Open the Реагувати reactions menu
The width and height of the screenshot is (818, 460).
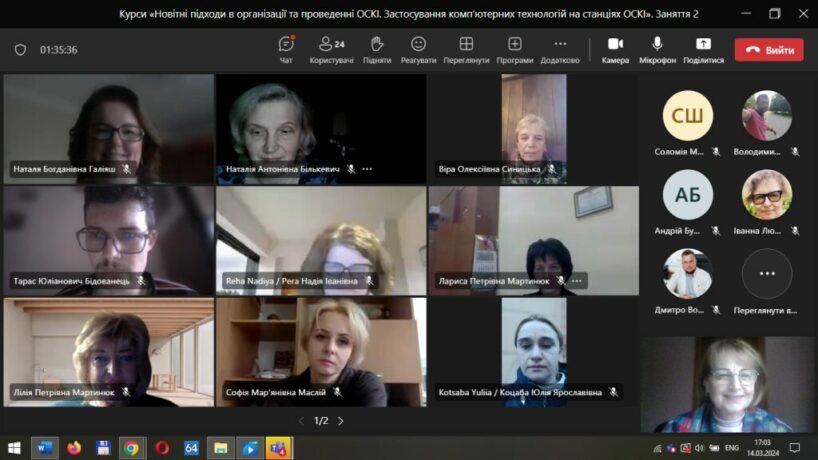pos(418,49)
